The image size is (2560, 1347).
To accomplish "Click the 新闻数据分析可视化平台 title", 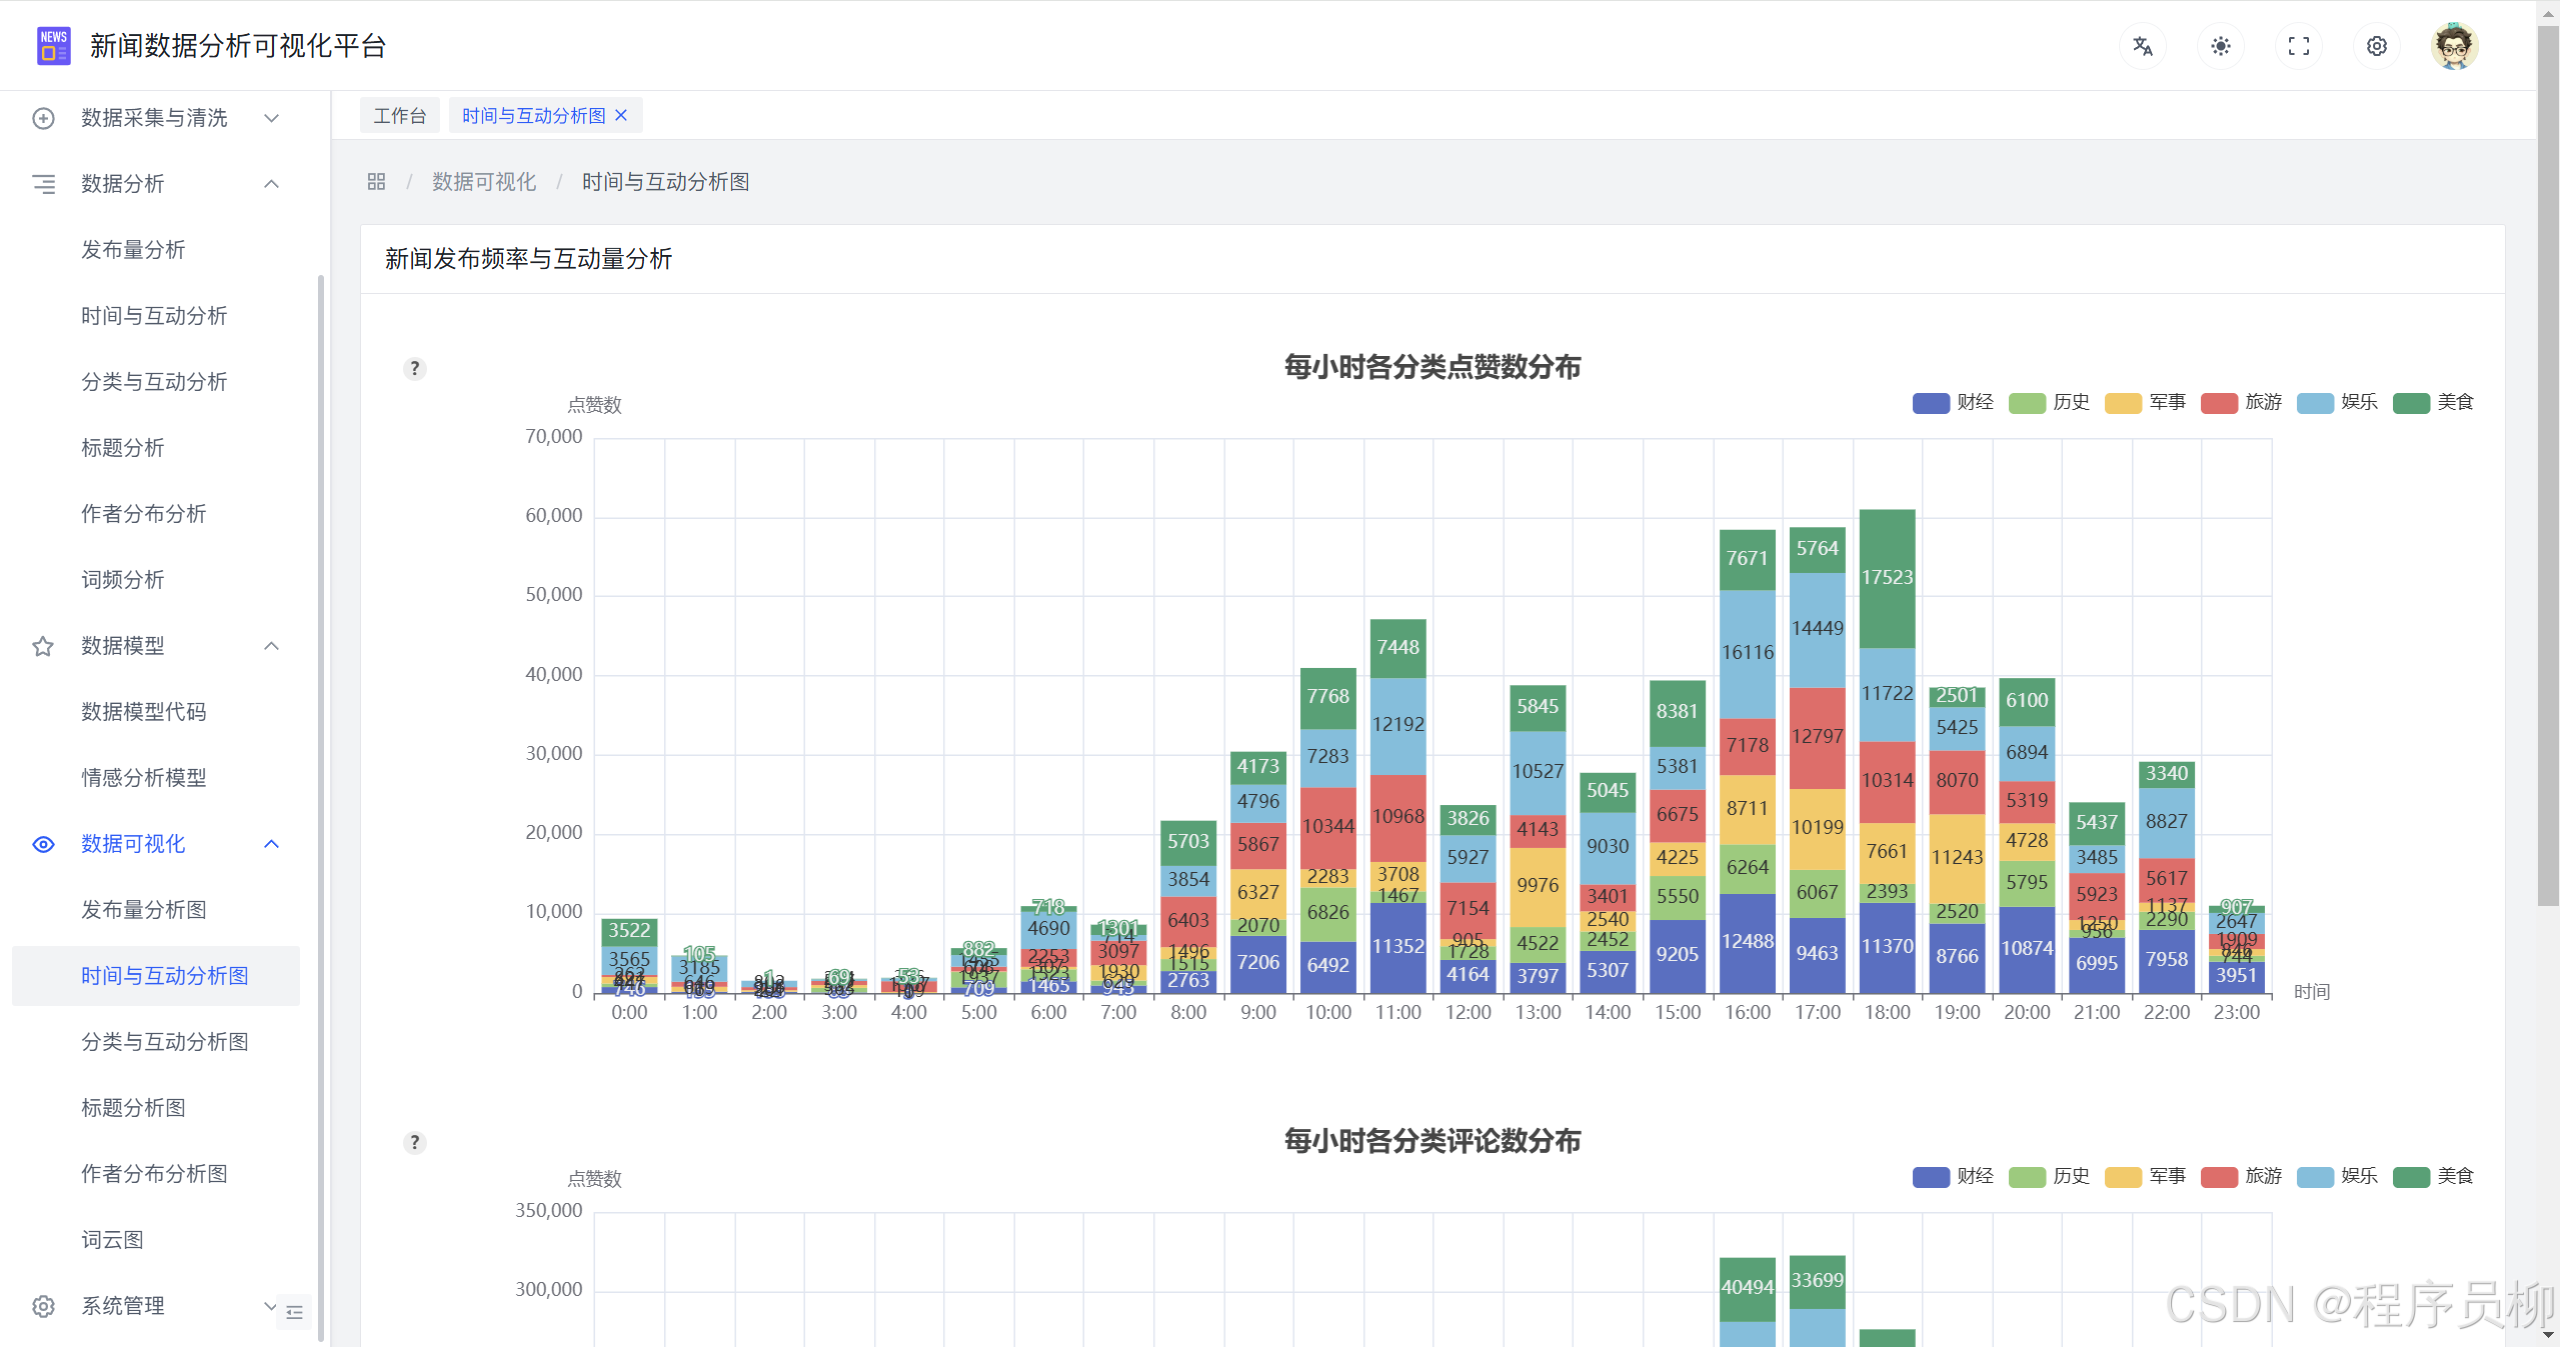I will click(238, 46).
